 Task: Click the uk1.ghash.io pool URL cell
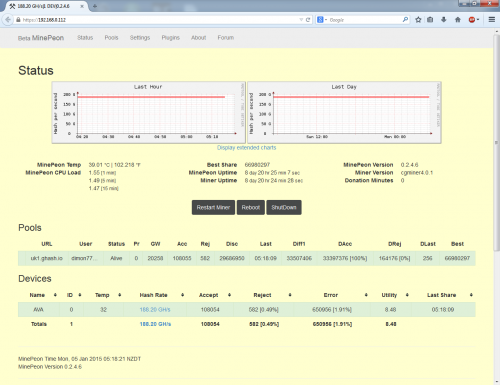[x=47, y=258]
